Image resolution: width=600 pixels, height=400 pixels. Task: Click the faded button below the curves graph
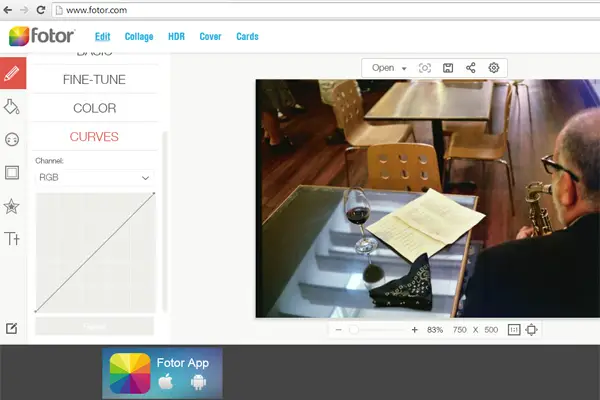(95, 326)
